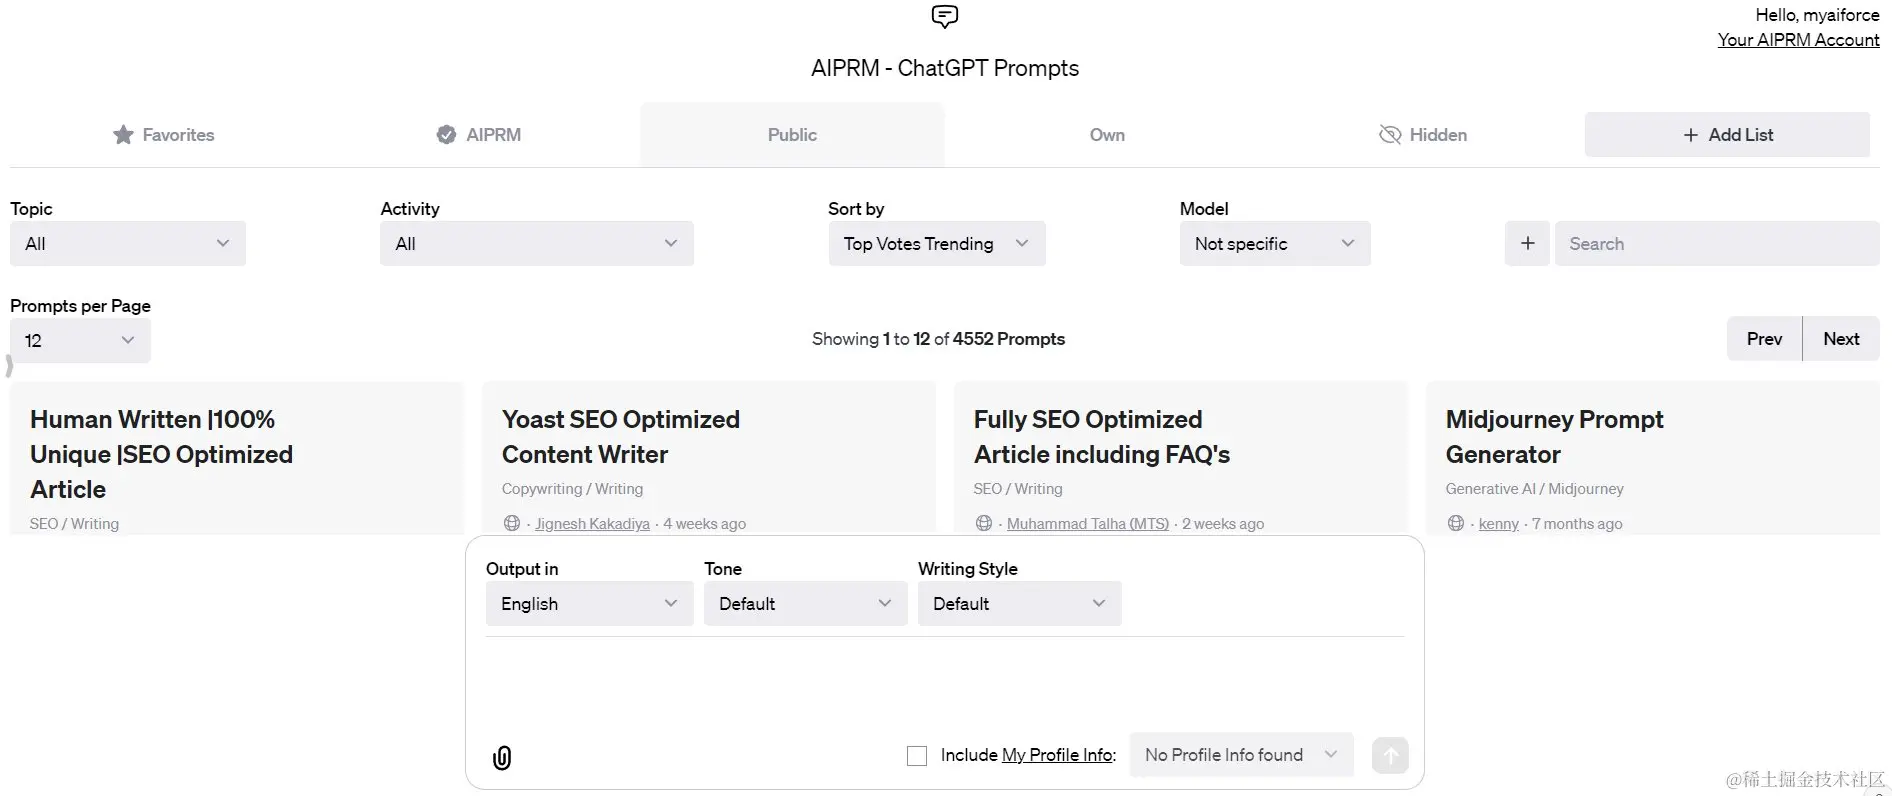
Task: Click the 'Hello, myaiforce' greeting text
Action: pos(1817,15)
